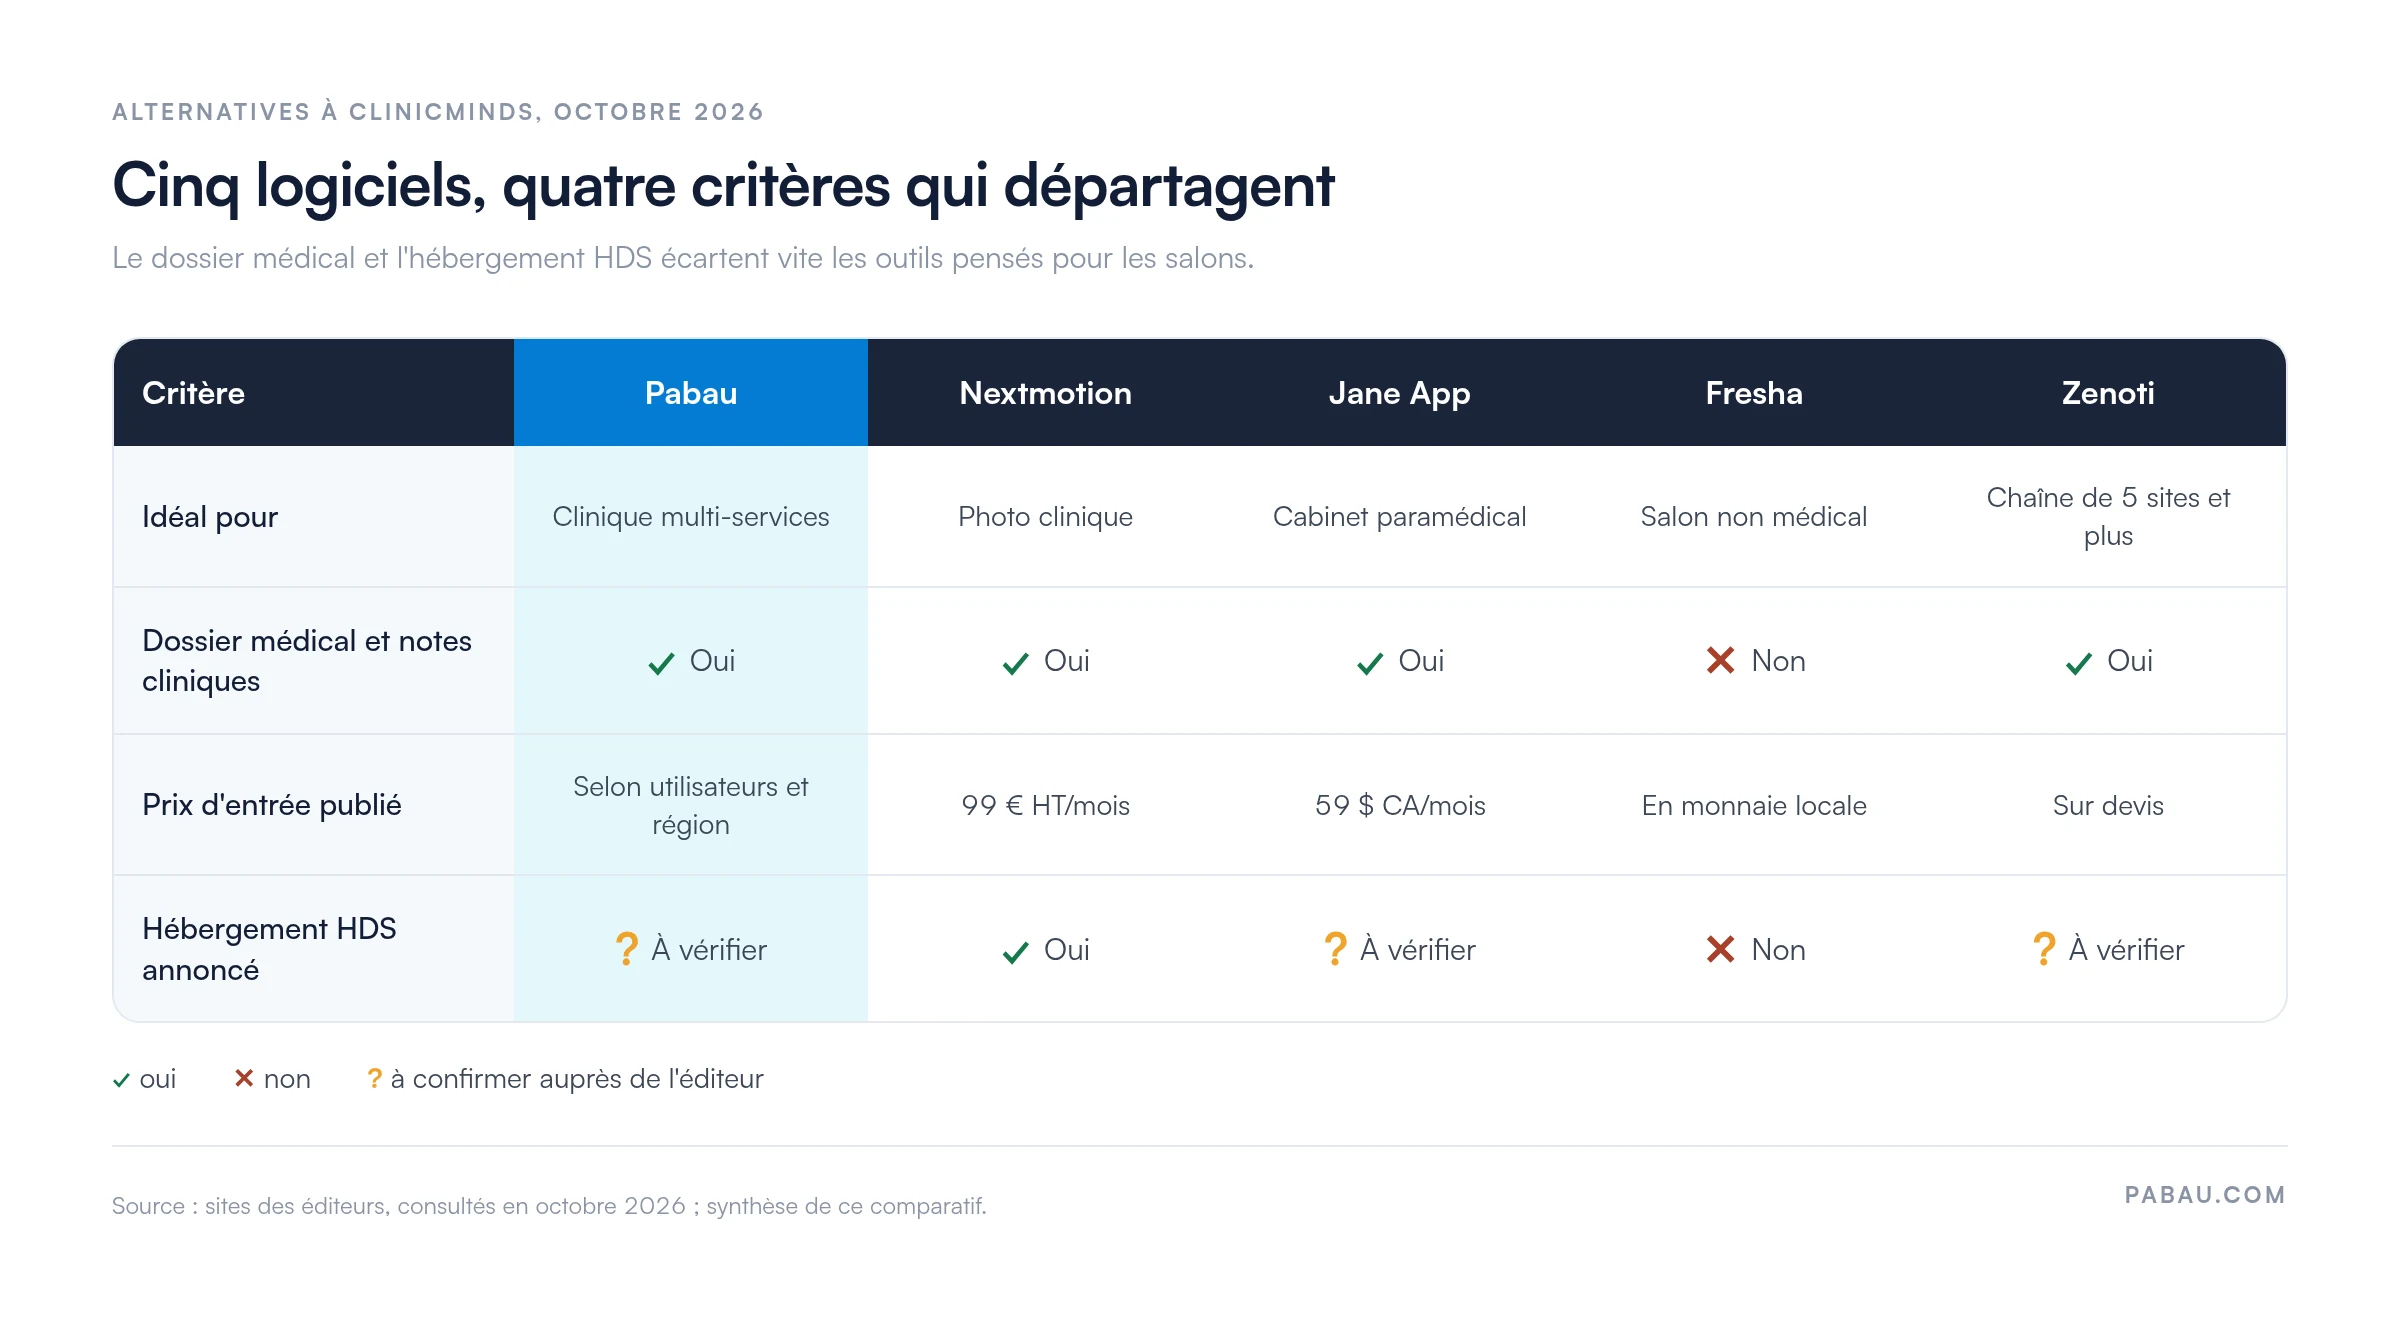Screen dimensions: 2400x1330
Task: Click the legend text 'à confirmer auprès de l'éditeur'
Action: (x=577, y=1079)
